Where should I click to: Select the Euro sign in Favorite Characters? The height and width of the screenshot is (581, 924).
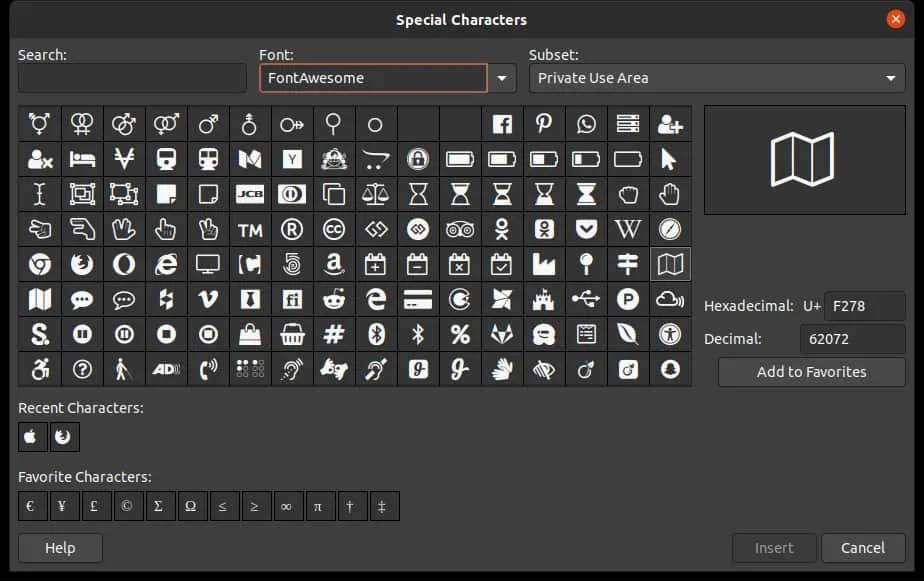(32, 506)
